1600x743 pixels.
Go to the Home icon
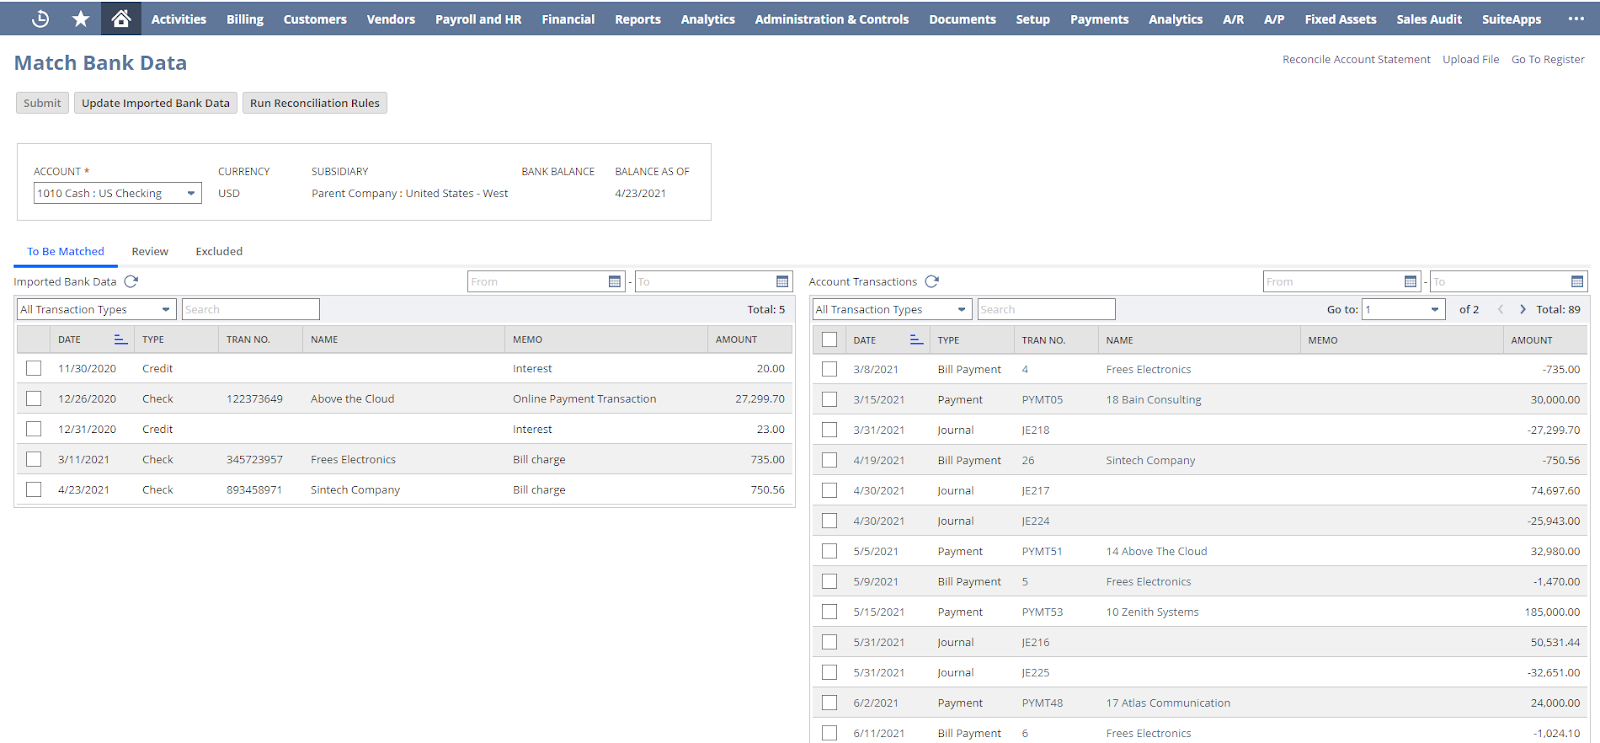121,19
